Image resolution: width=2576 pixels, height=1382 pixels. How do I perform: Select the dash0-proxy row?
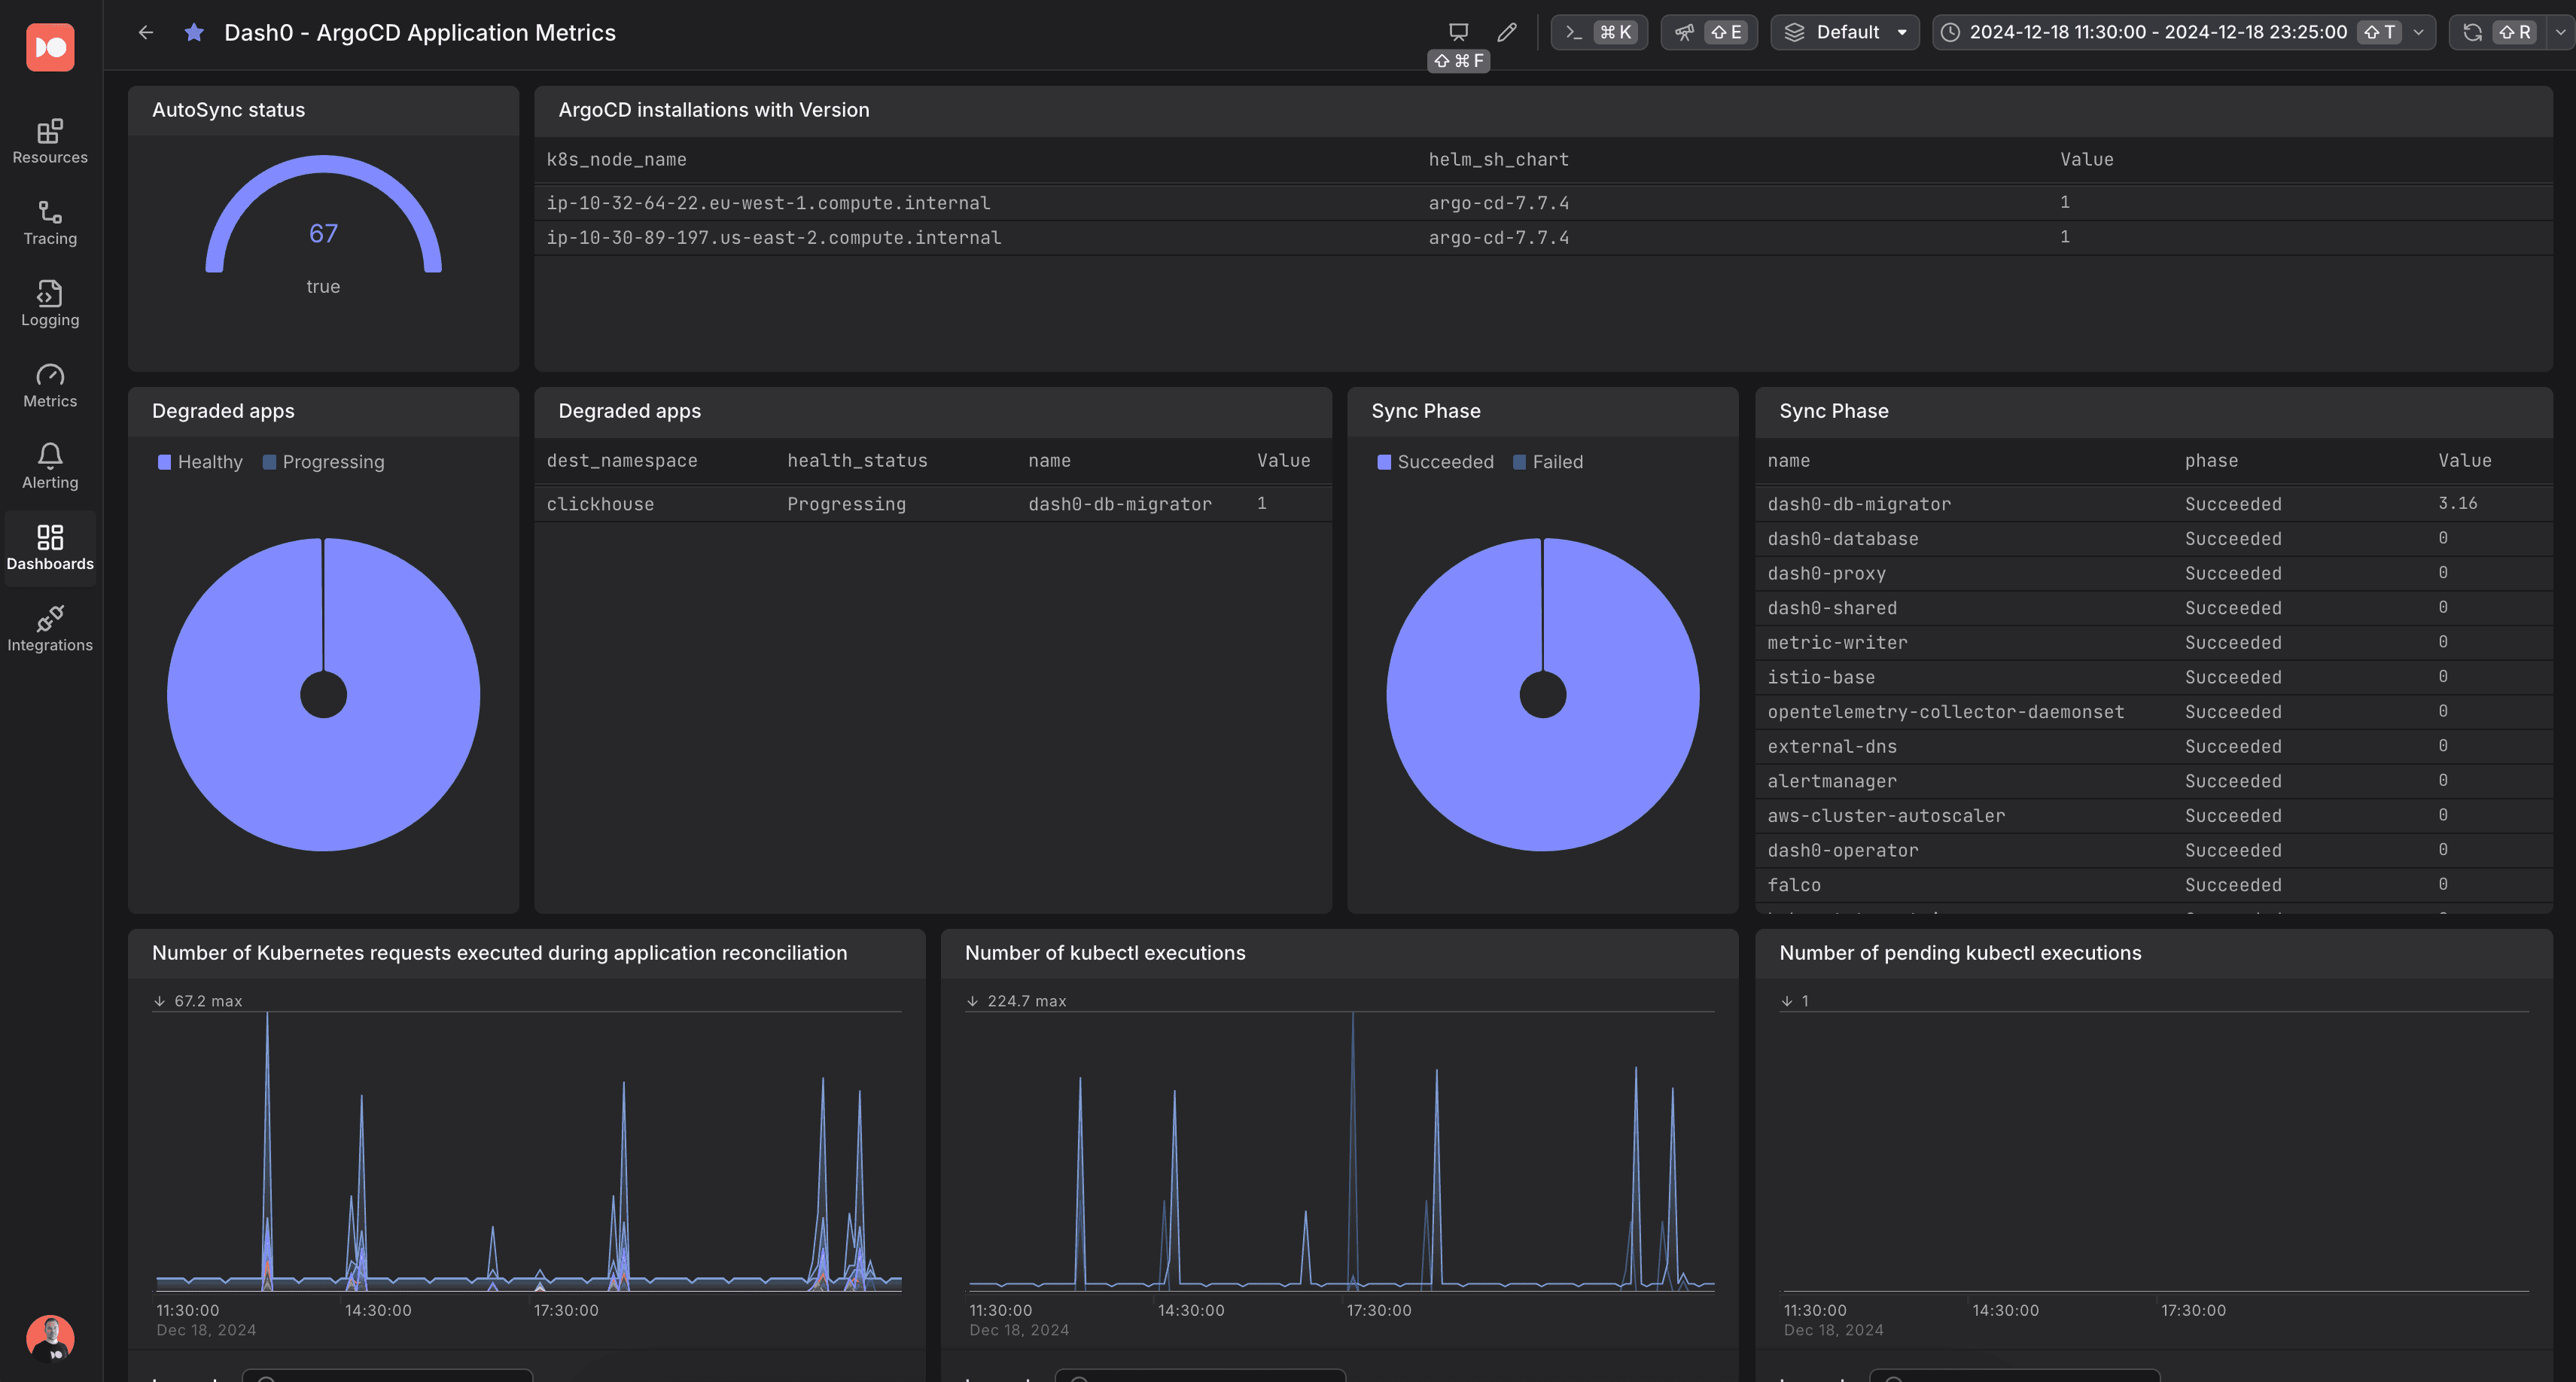[x=2154, y=573]
